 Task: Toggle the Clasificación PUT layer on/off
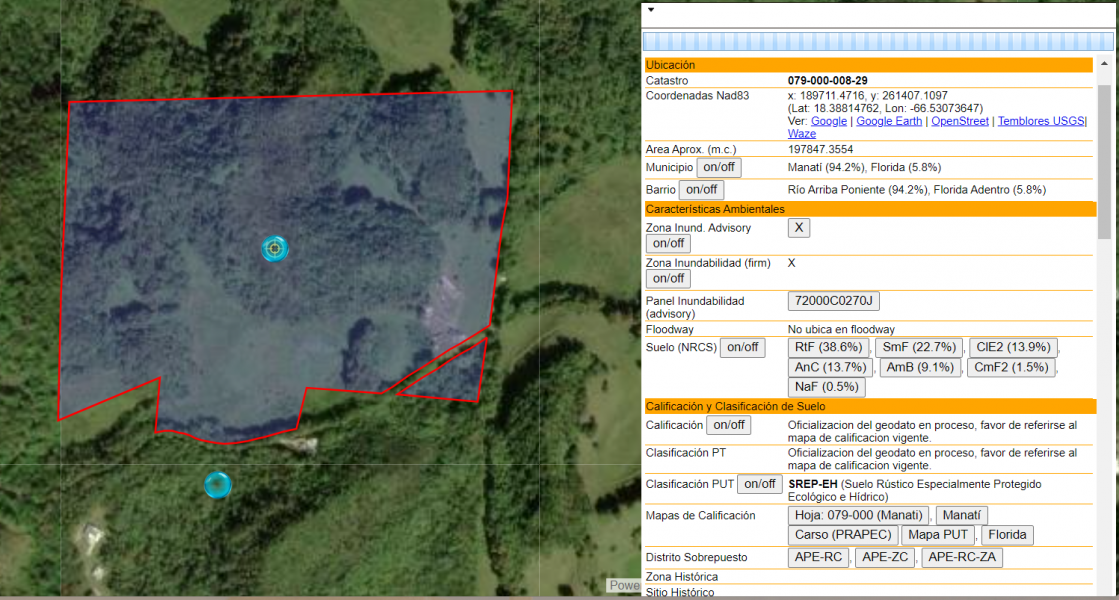(x=759, y=484)
